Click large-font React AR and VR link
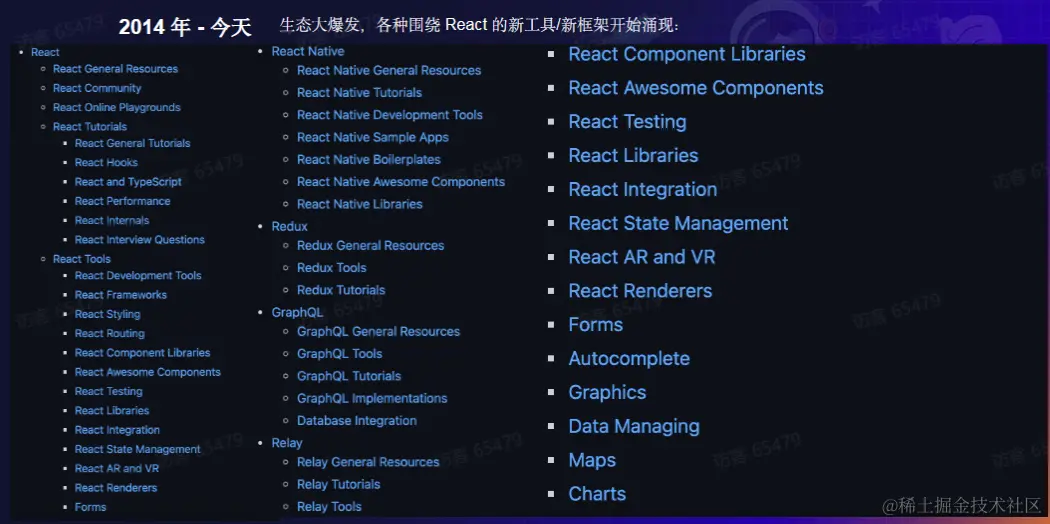 click(x=642, y=257)
